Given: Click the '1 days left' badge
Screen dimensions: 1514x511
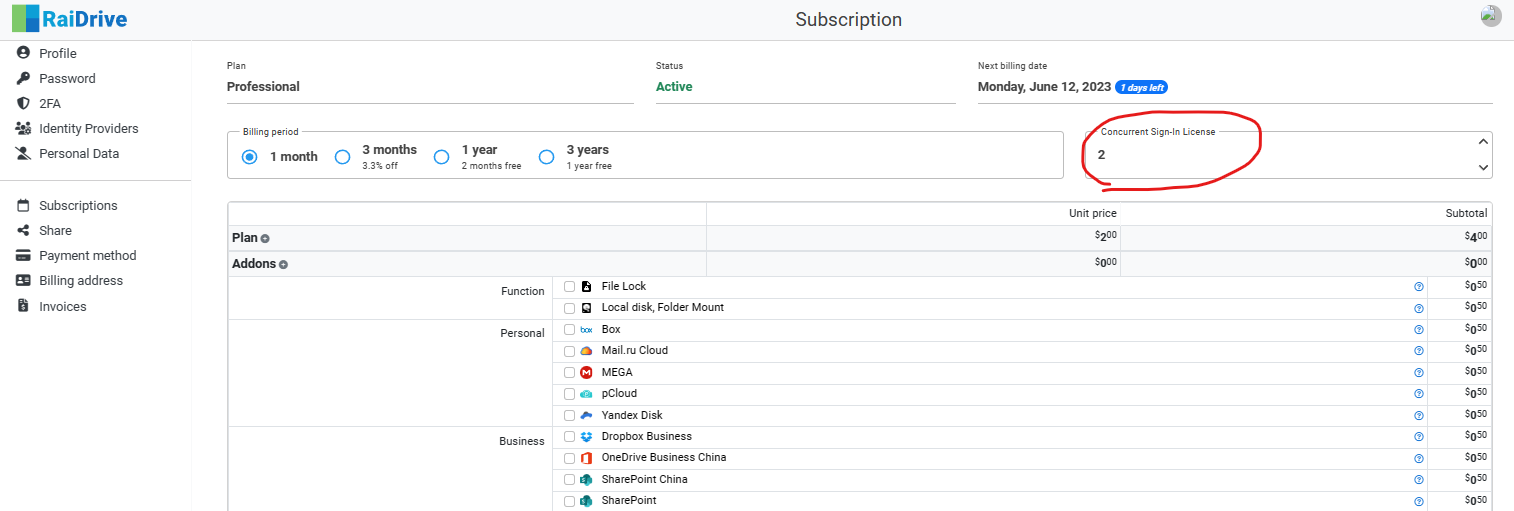Looking at the screenshot, I should click(x=1141, y=87).
